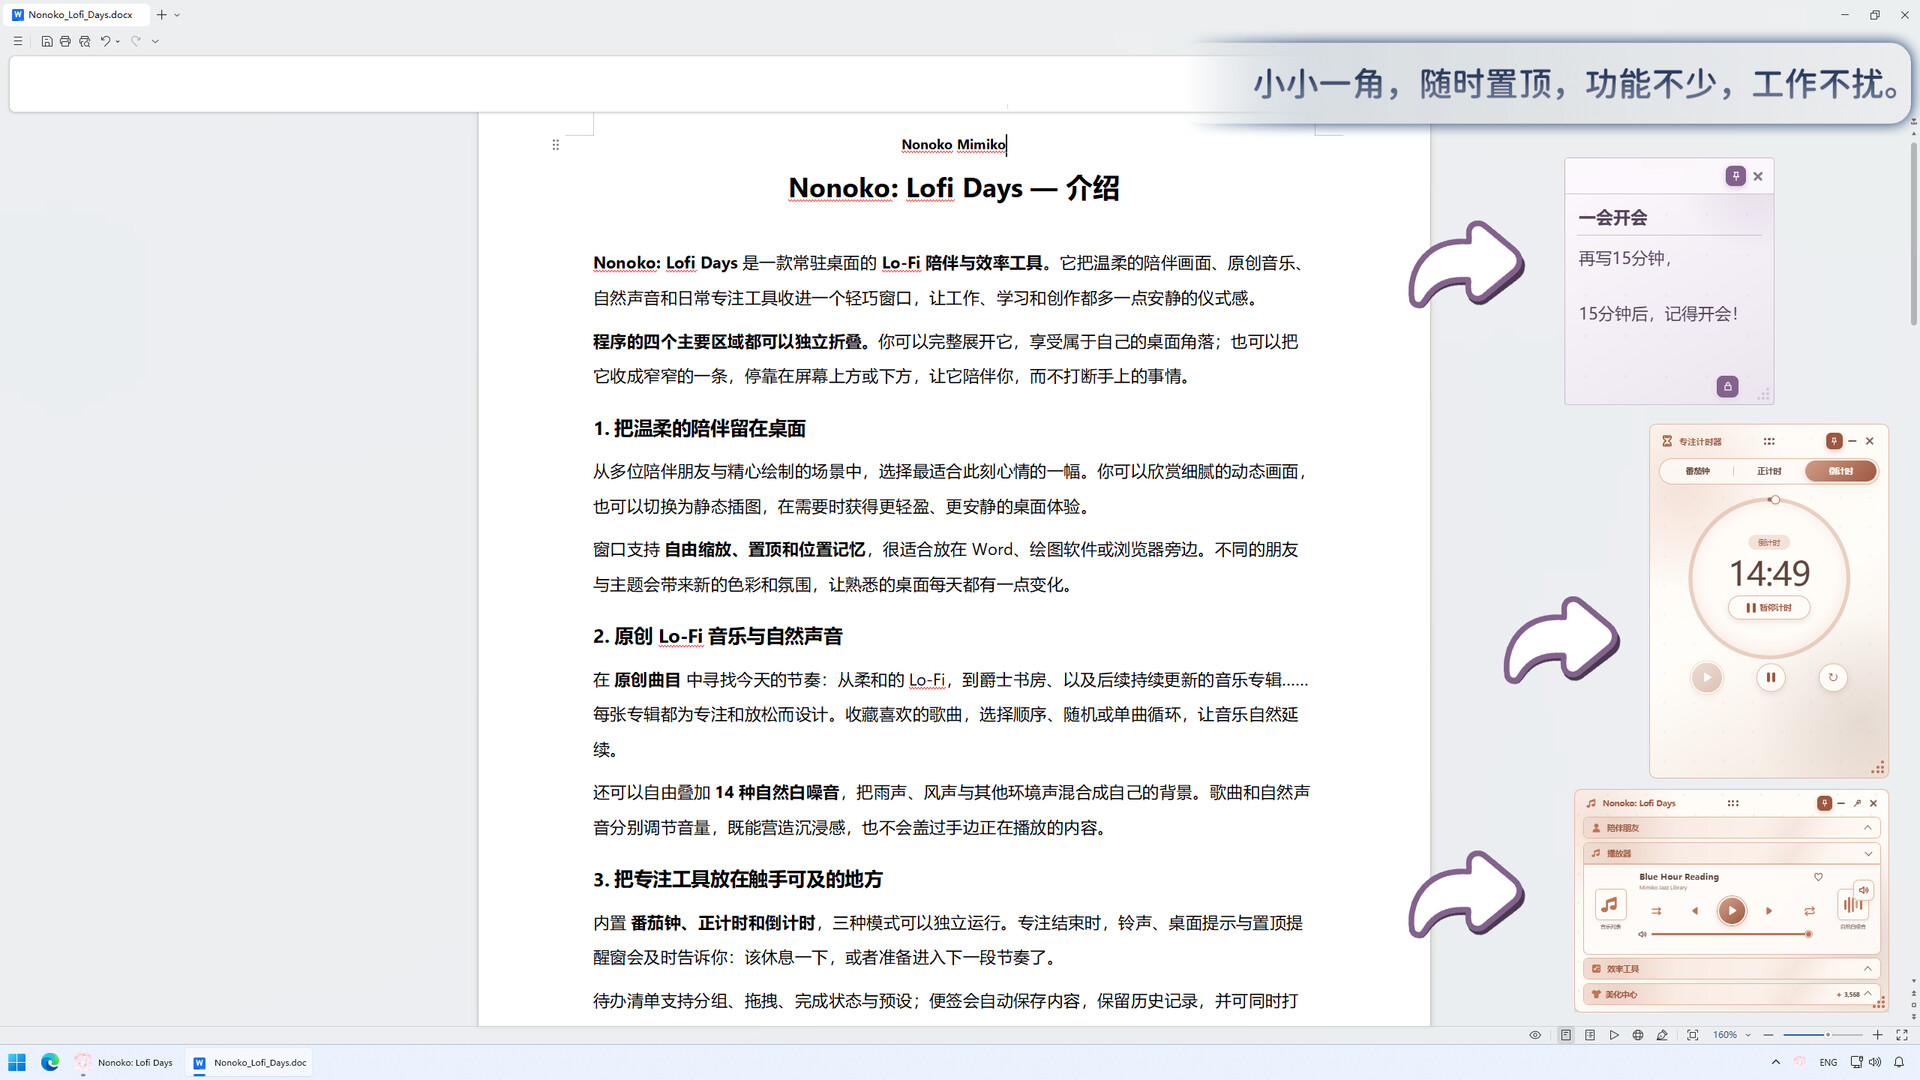Collapse the 播放器 section

(x=1731, y=853)
